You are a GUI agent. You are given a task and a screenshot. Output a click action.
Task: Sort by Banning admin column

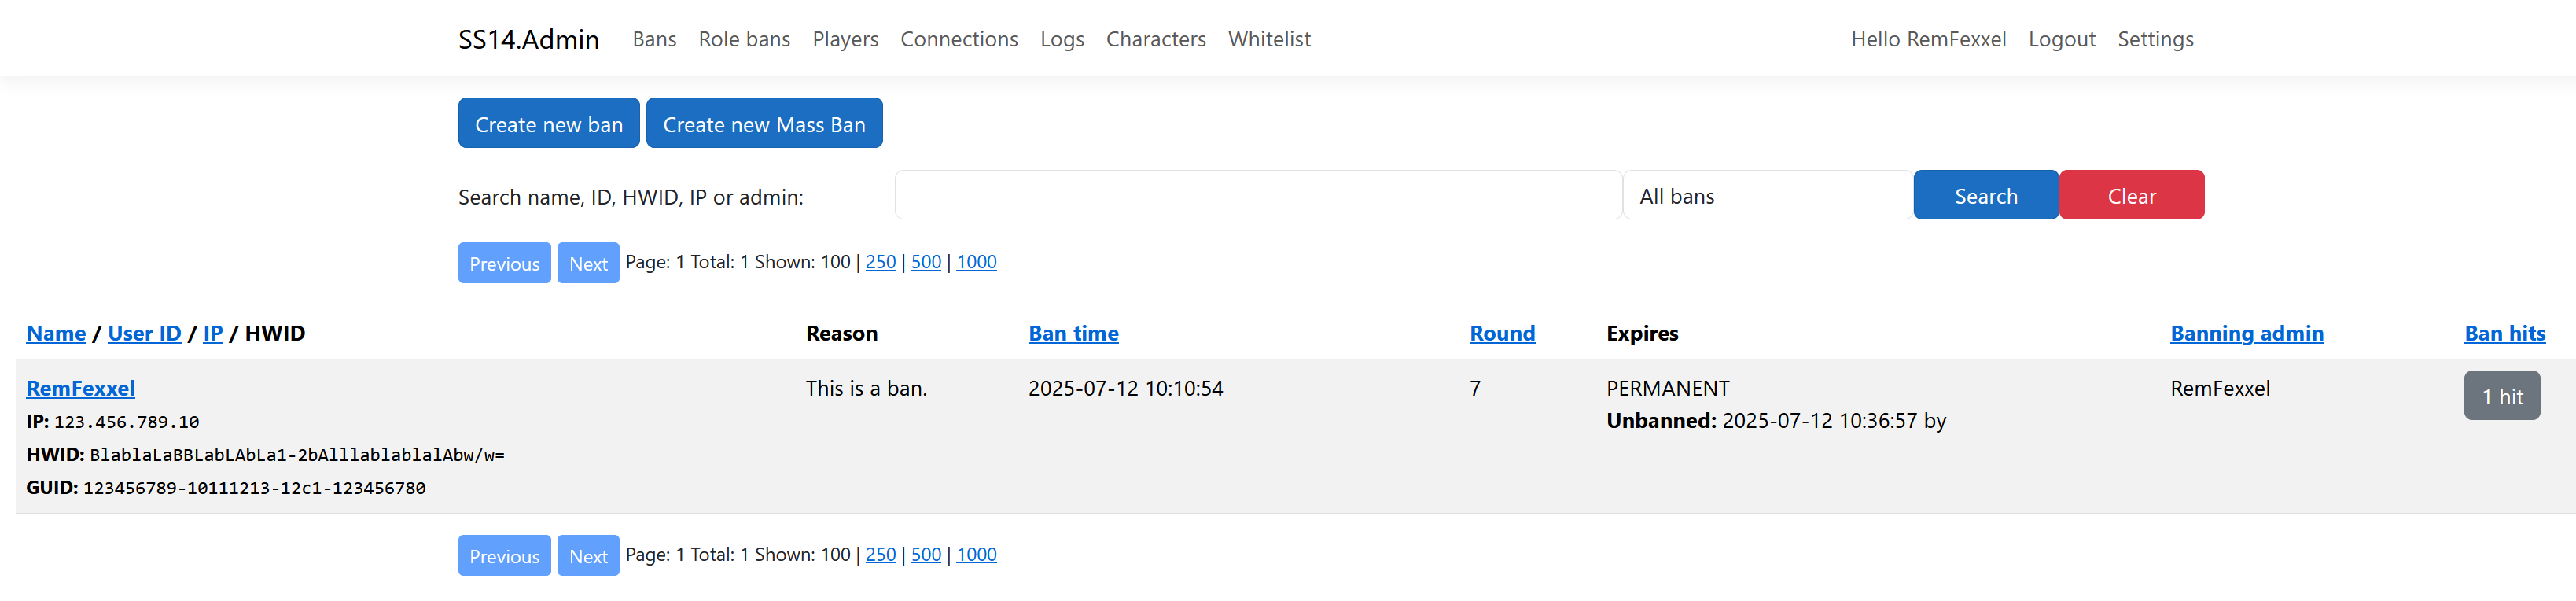2246,334
